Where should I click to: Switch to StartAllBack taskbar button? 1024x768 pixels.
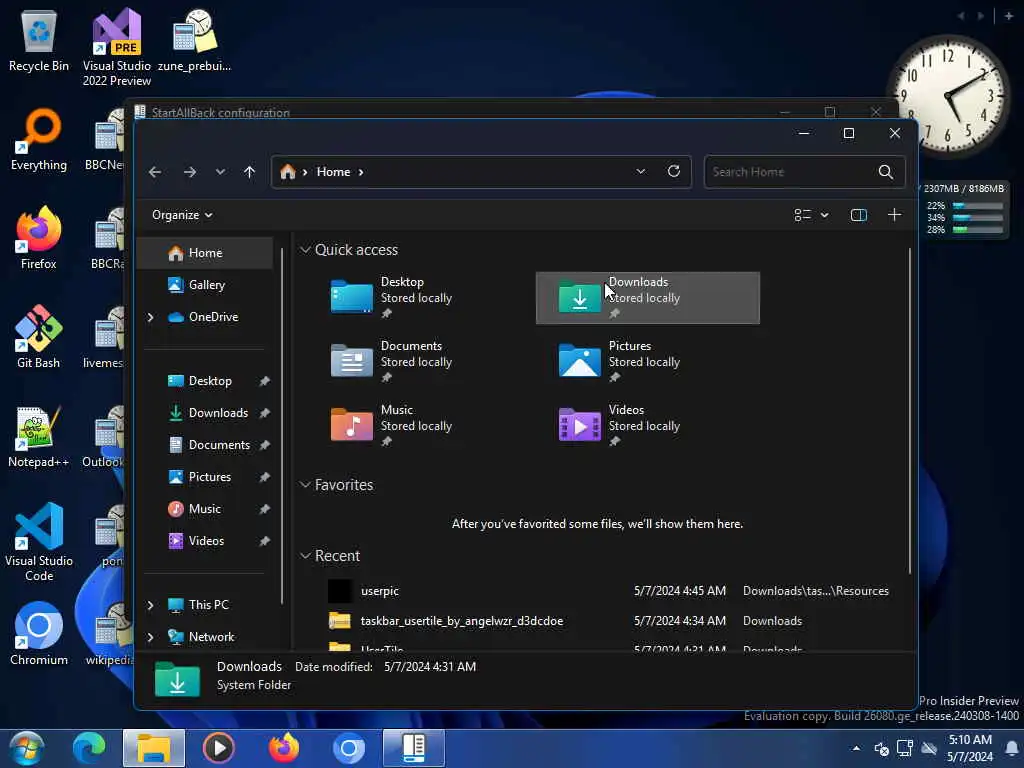coord(413,748)
